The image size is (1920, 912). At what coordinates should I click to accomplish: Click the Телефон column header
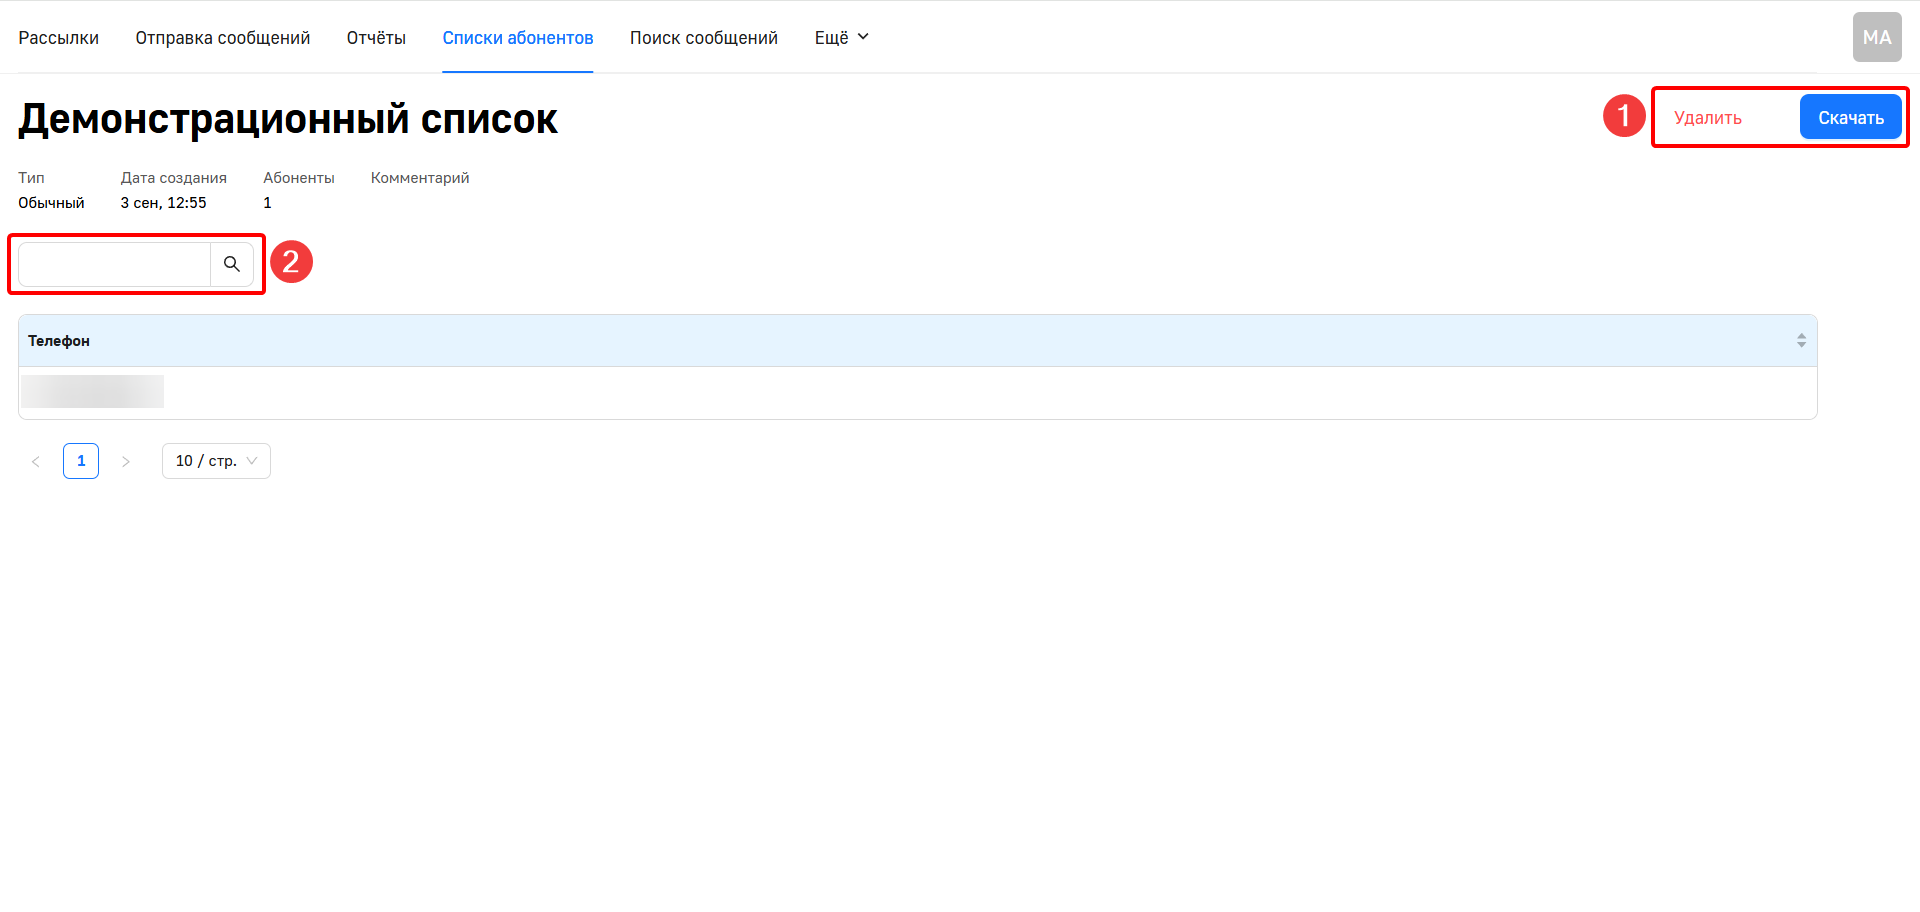tap(59, 341)
